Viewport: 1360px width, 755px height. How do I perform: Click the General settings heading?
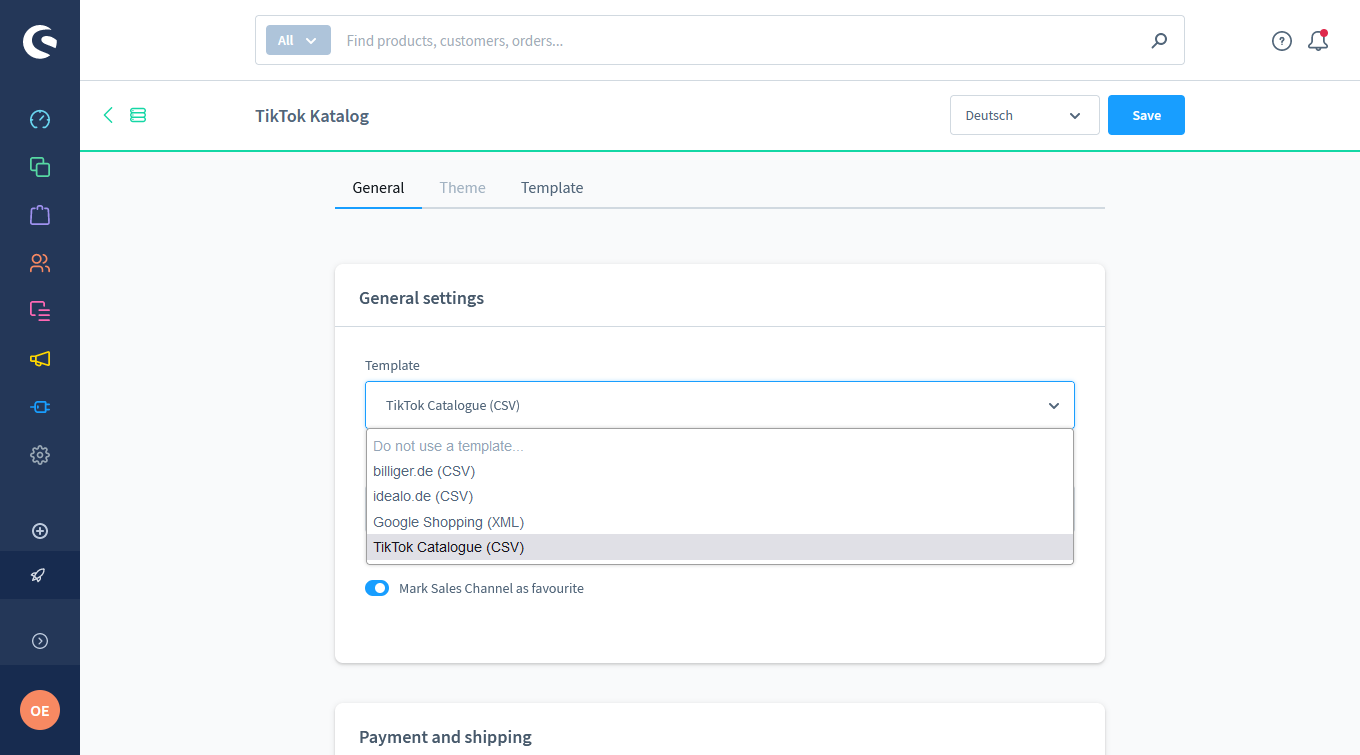point(421,298)
